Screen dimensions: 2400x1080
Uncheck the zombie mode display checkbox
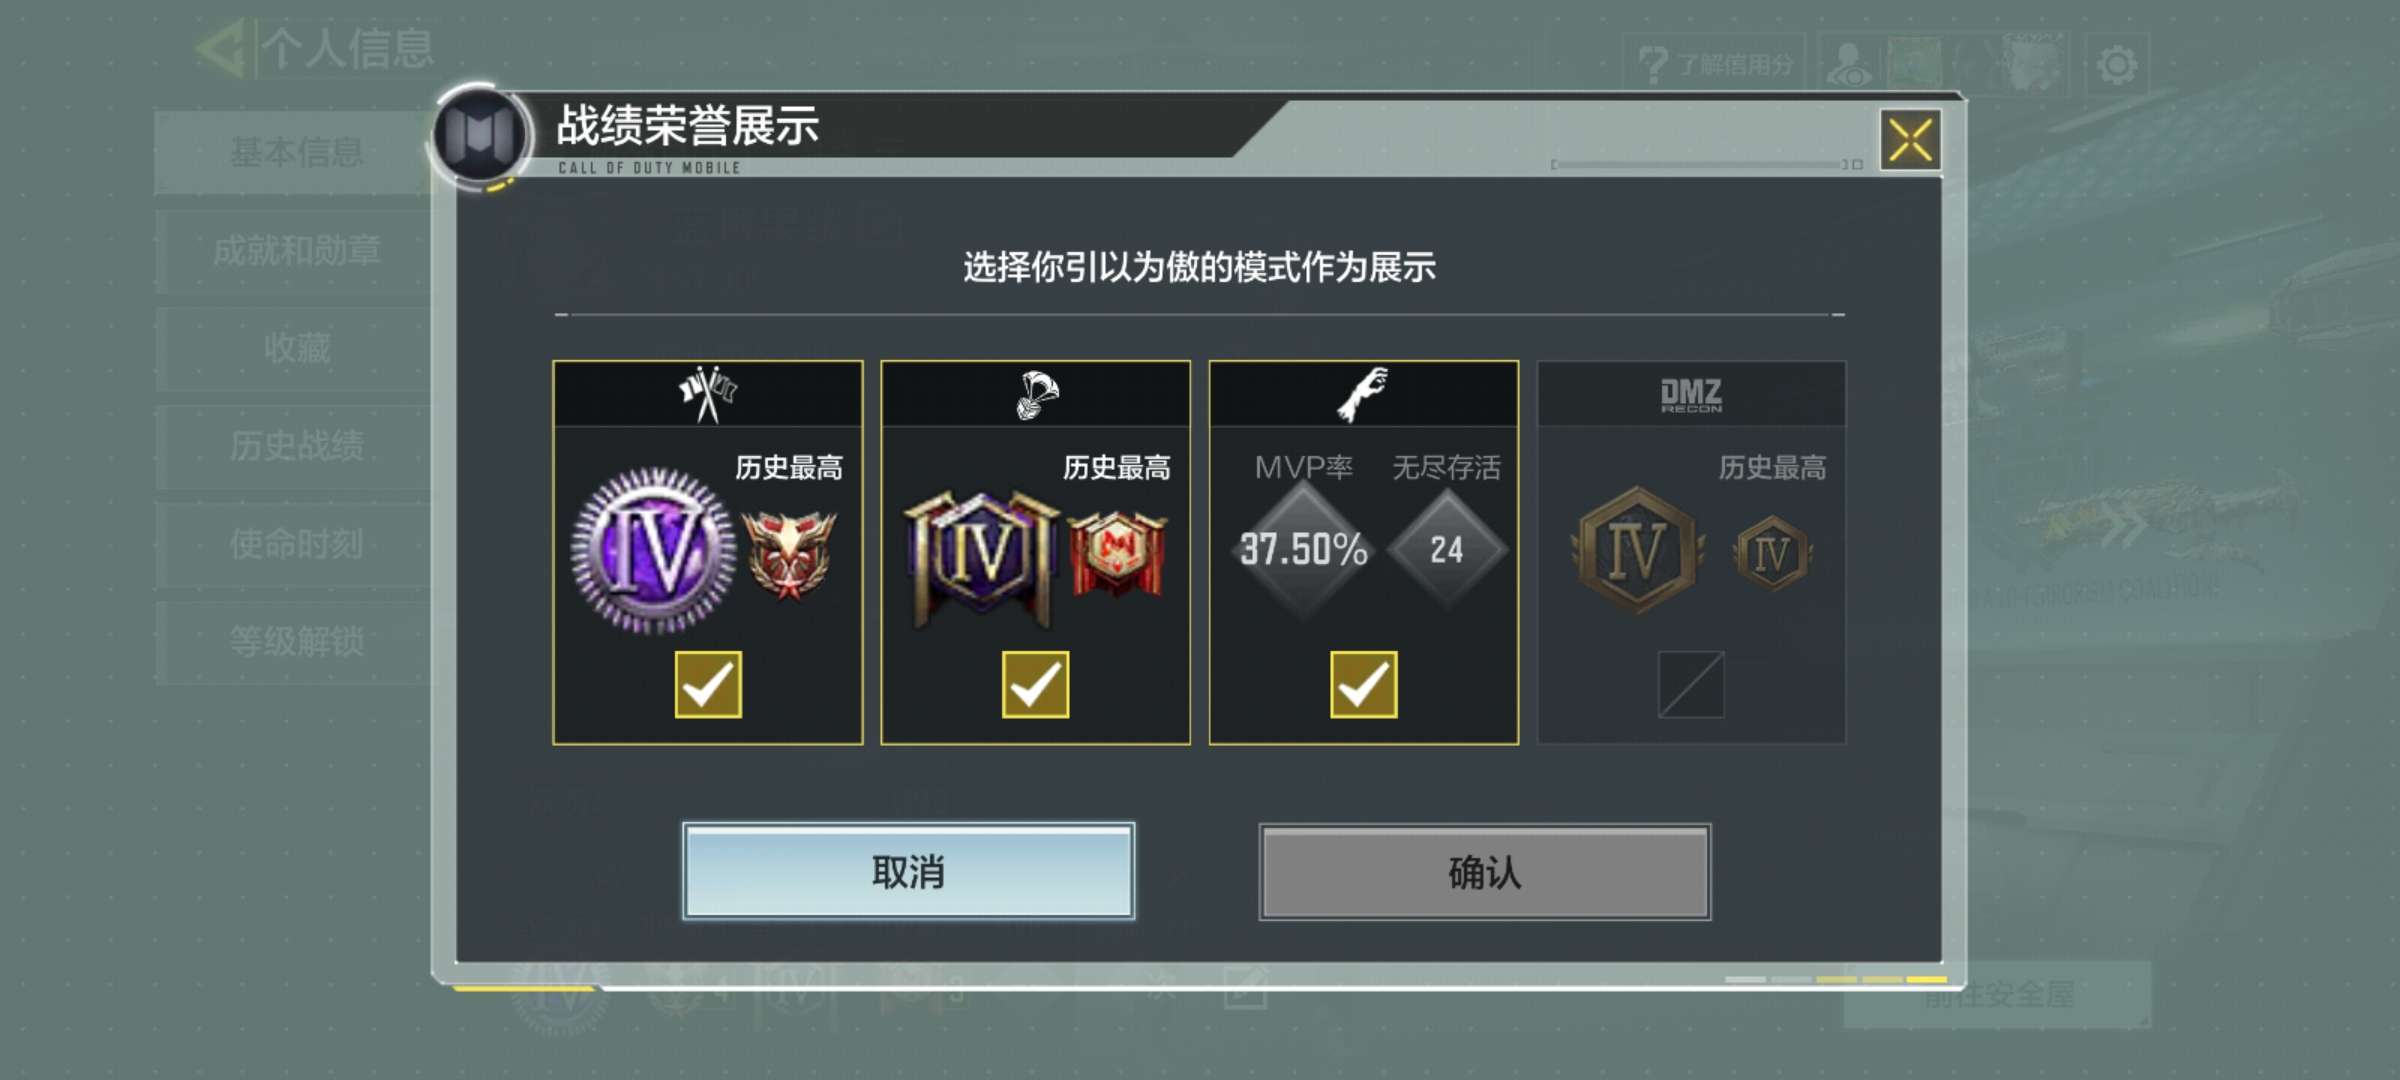point(1364,685)
